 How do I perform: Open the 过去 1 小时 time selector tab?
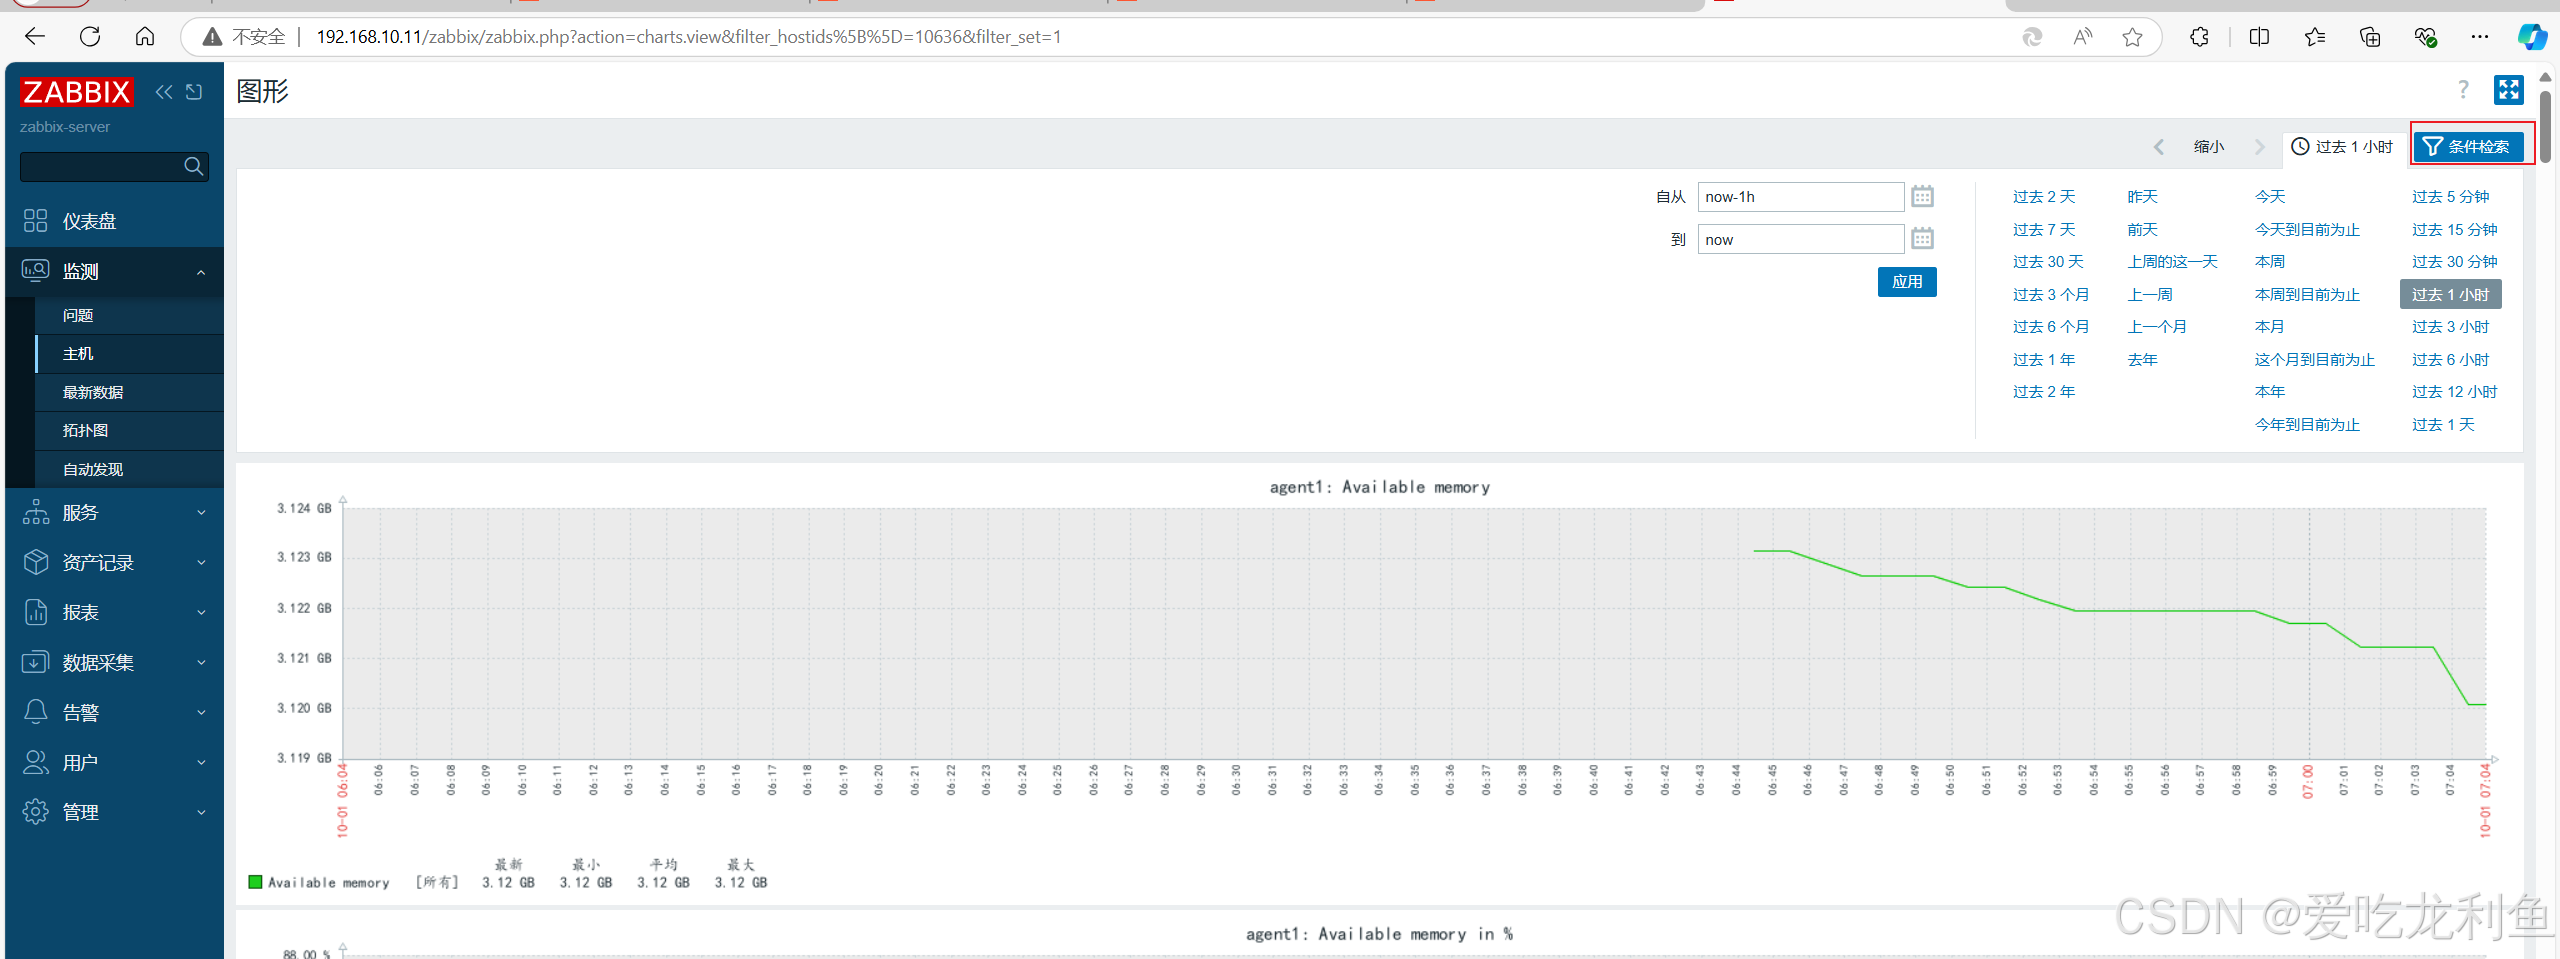click(x=2342, y=147)
